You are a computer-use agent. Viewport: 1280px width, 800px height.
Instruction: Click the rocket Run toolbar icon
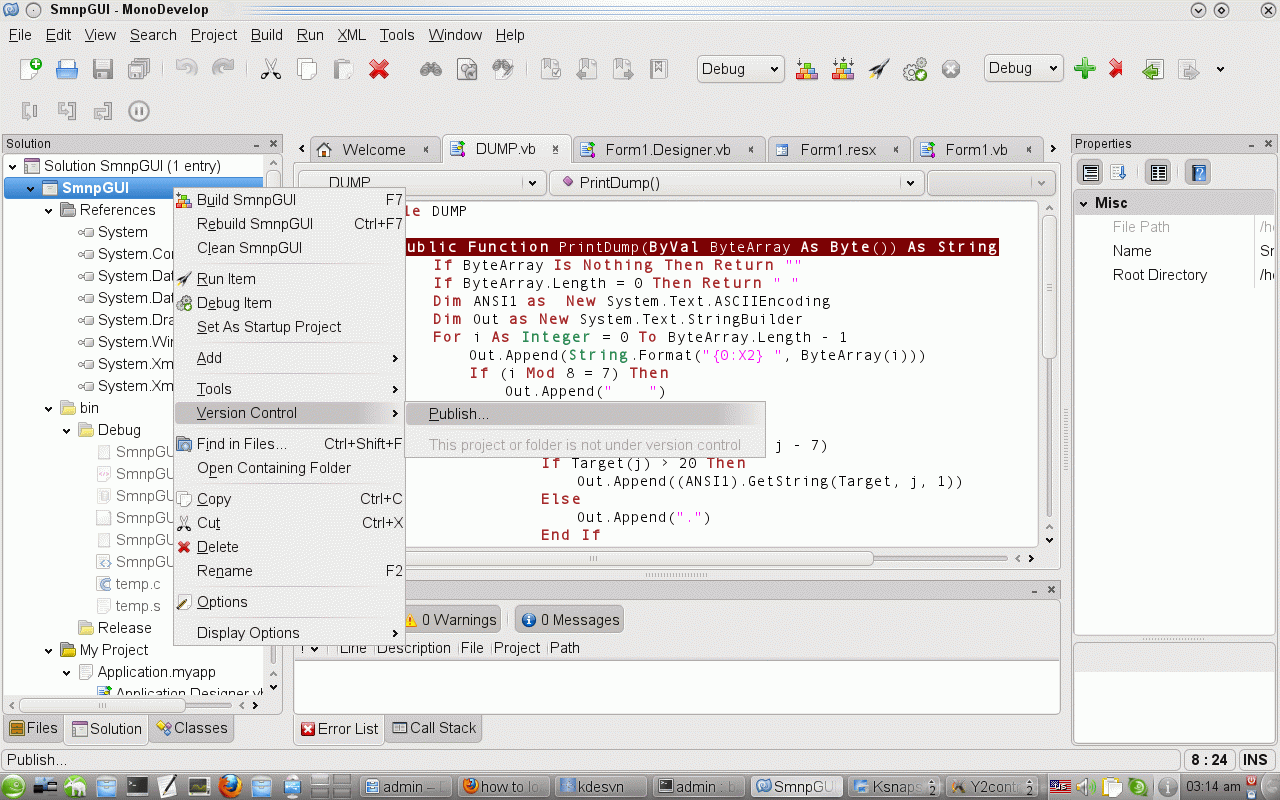(879, 69)
